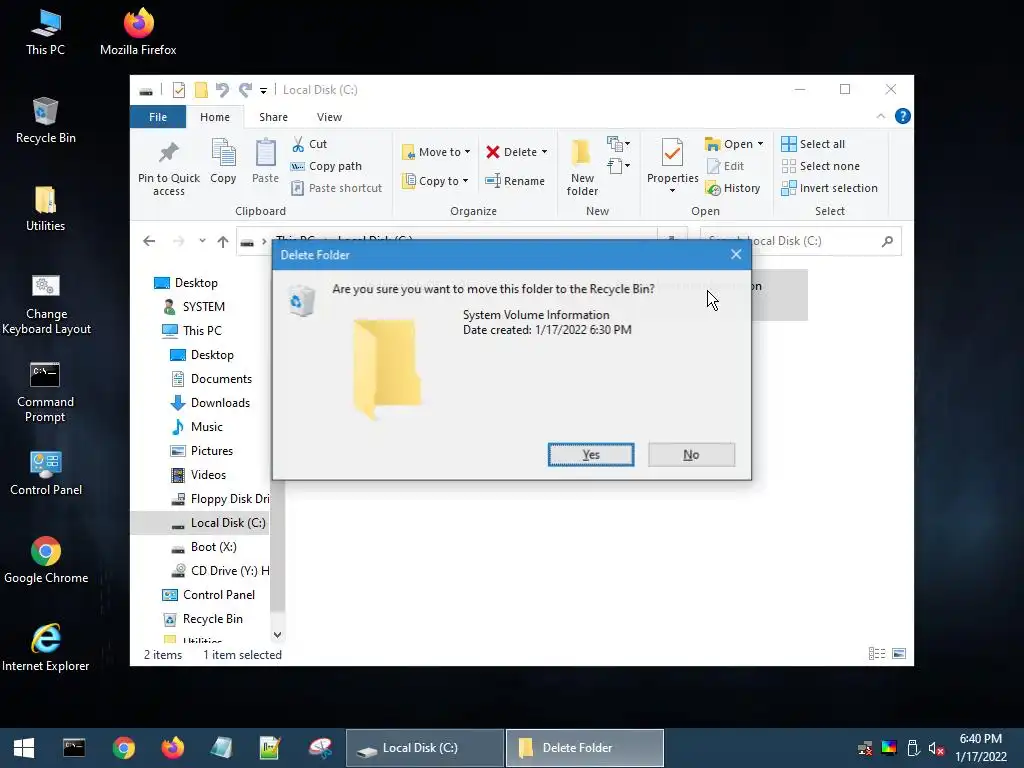Viewport: 1024px width, 768px height.
Task: Open the Move to dropdown
Action: point(436,152)
